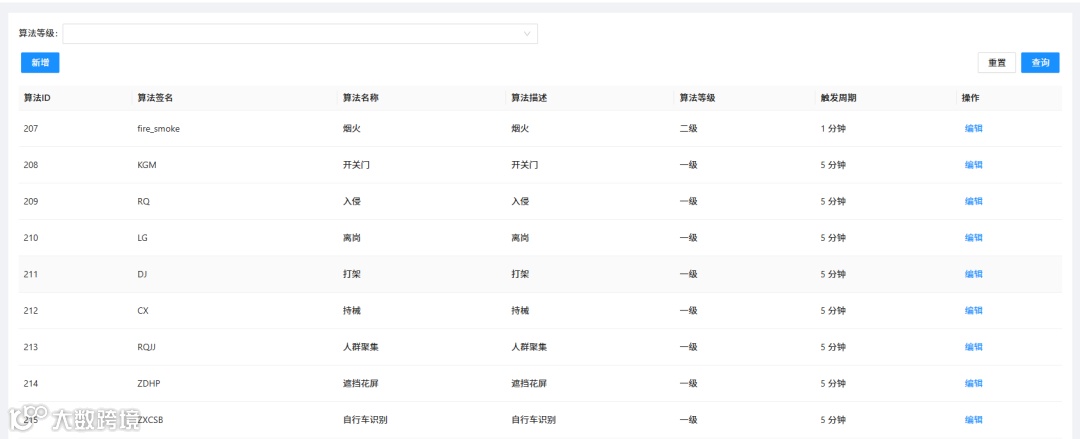Click the KGM signature cell
1080x439 pixels.
tap(147, 165)
